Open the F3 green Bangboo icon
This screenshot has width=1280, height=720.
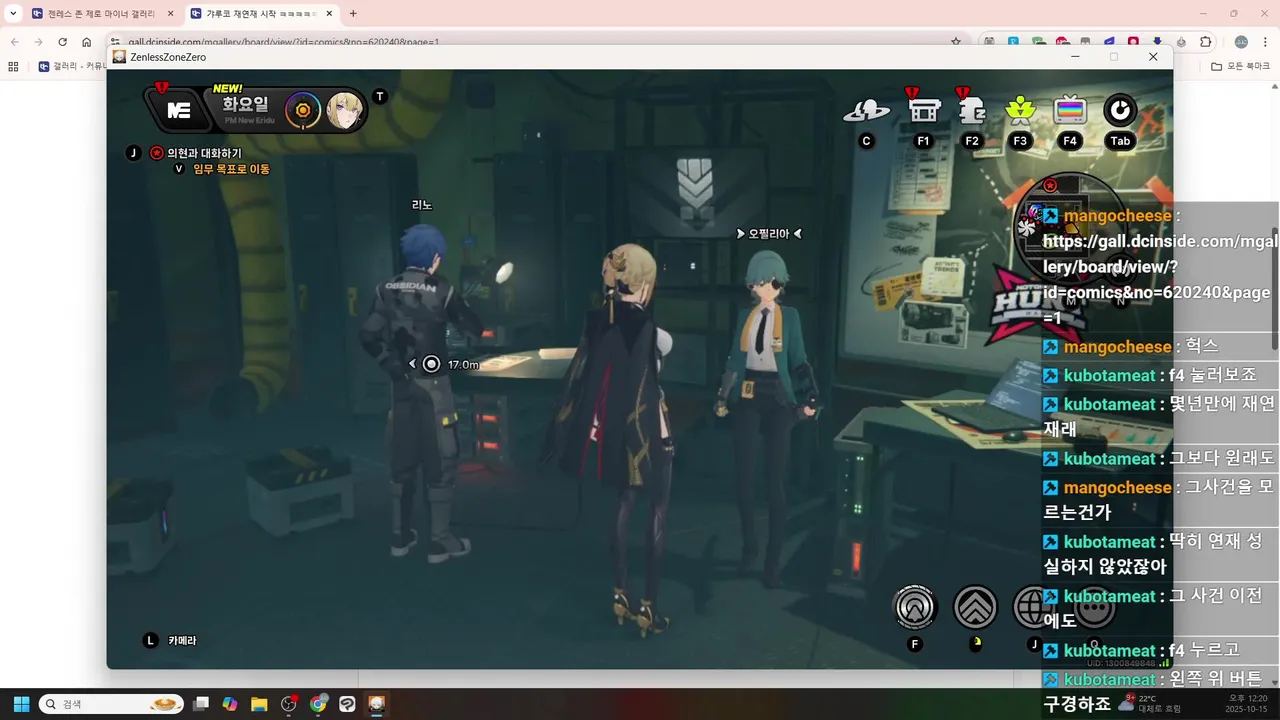[x=1020, y=110]
